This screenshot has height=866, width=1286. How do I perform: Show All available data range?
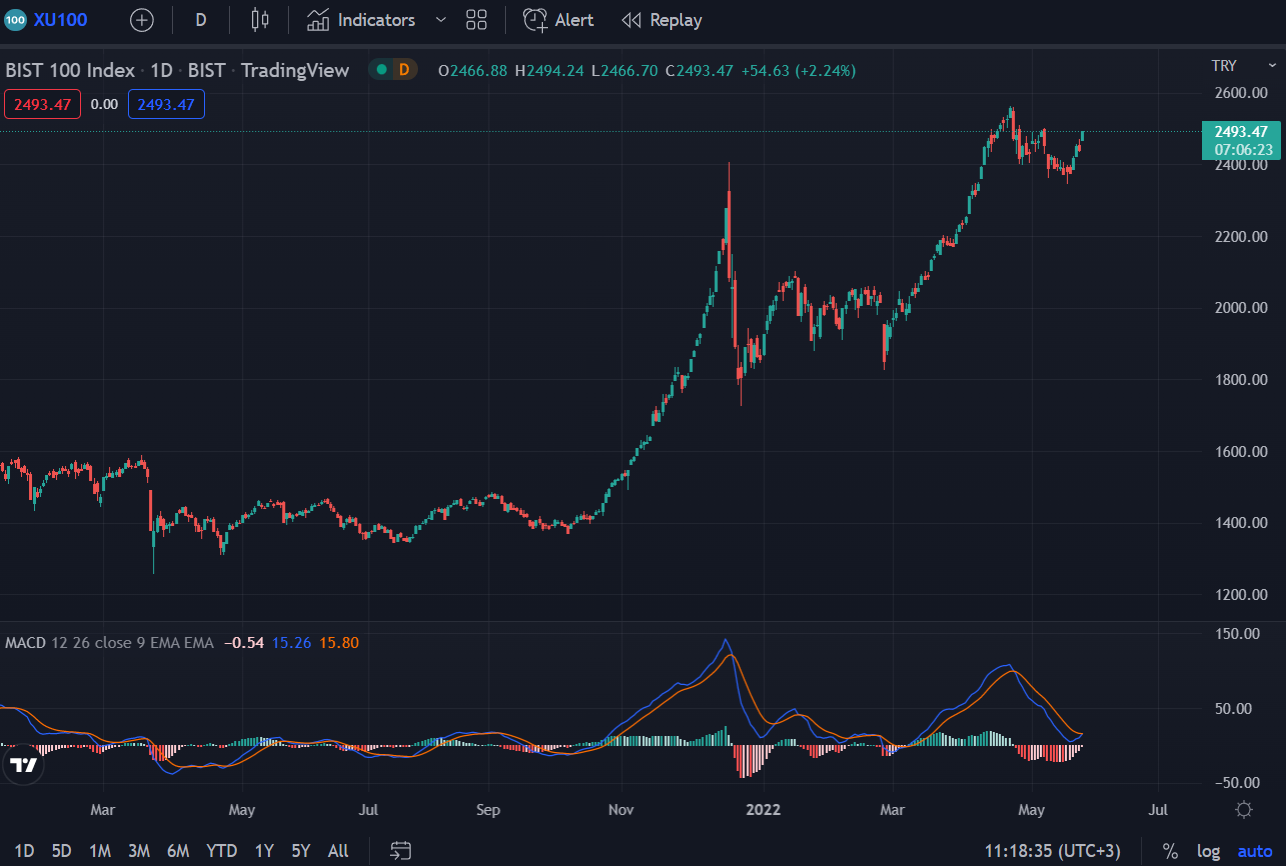[x=338, y=851]
